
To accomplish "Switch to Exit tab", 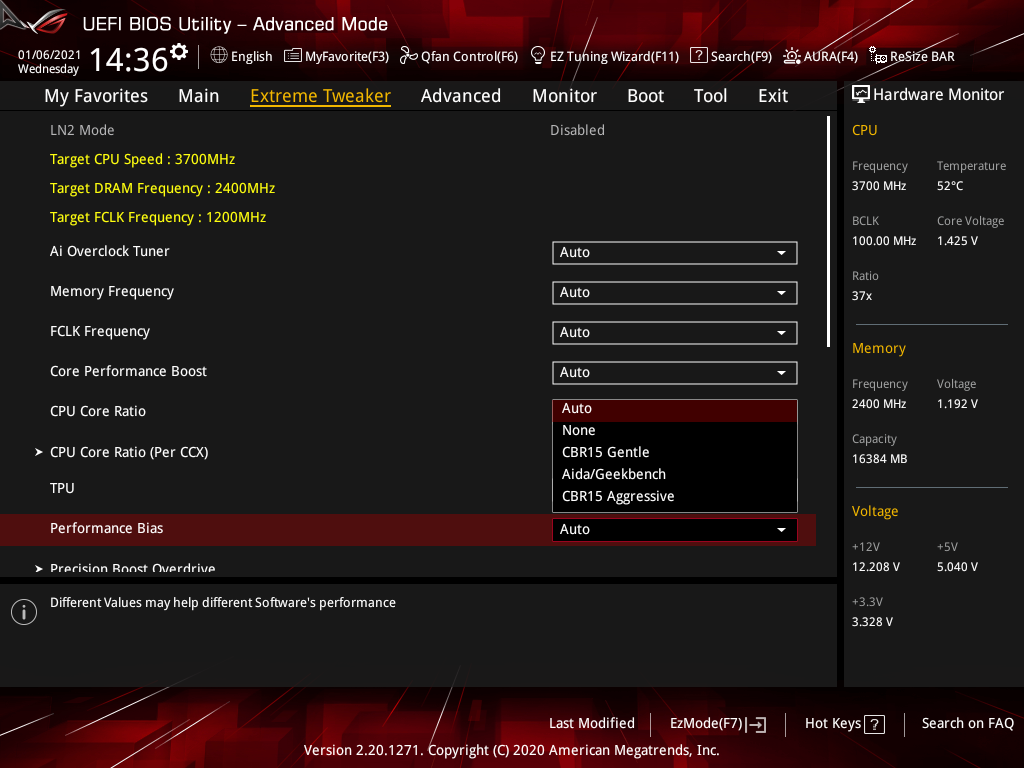I will [x=773, y=96].
